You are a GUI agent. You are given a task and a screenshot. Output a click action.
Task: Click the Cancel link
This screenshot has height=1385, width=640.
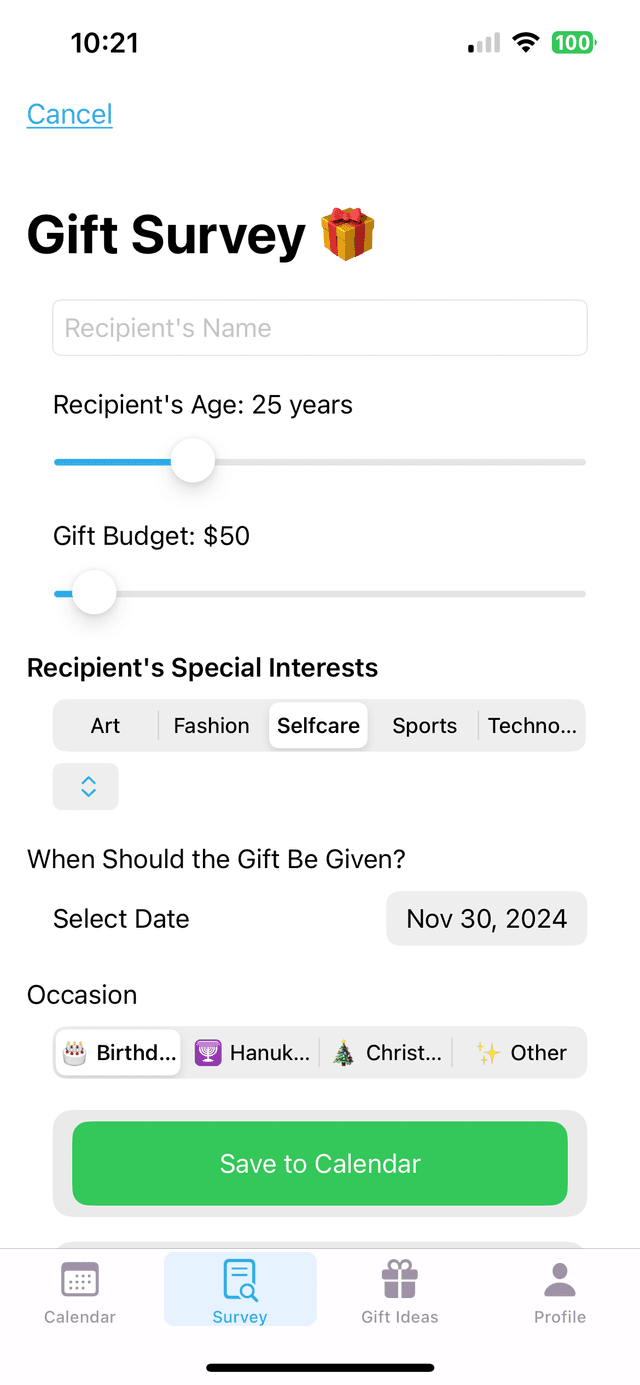pos(69,113)
